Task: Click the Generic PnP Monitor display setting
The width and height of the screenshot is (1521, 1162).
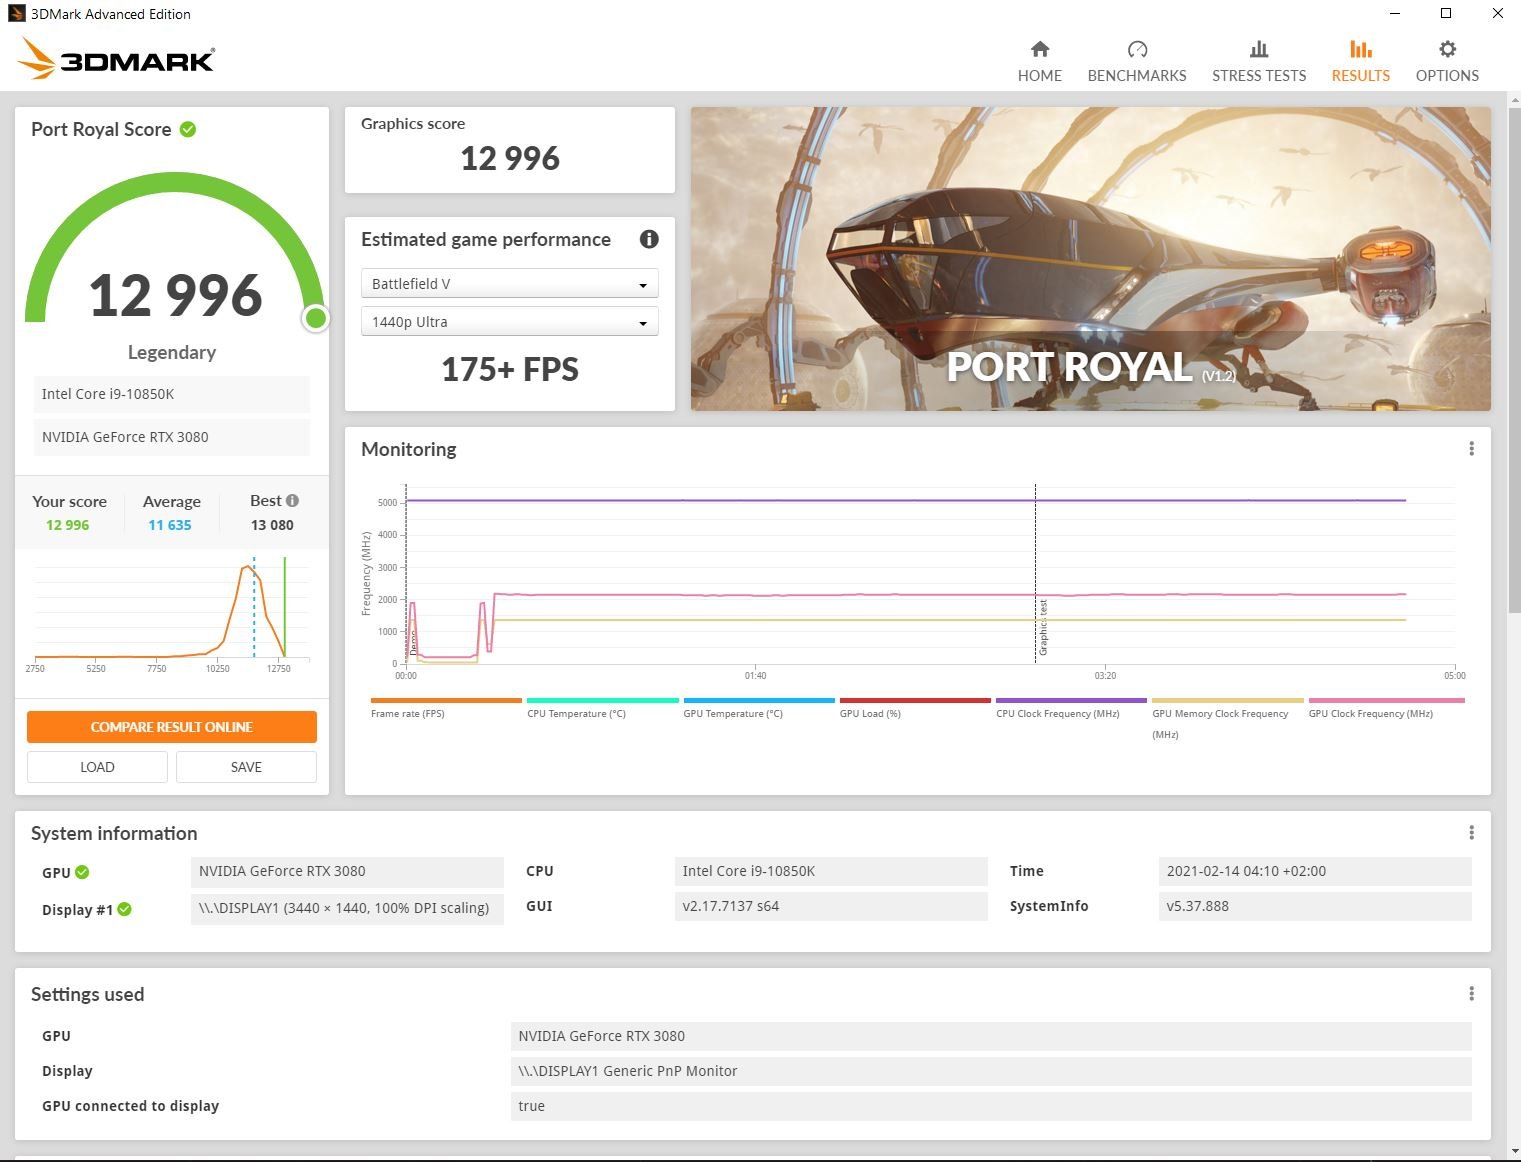Action: pyautogui.click(x=991, y=1071)
